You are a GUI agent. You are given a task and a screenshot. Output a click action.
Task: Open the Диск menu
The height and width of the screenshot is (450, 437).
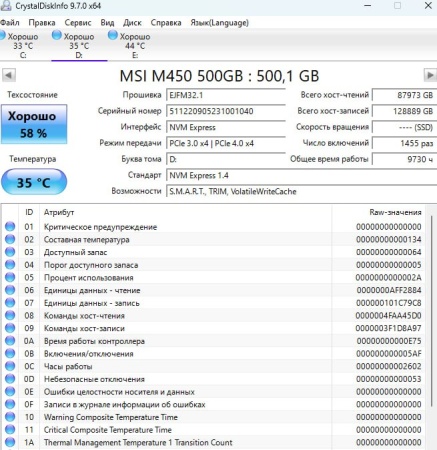[x=132, y=23]
